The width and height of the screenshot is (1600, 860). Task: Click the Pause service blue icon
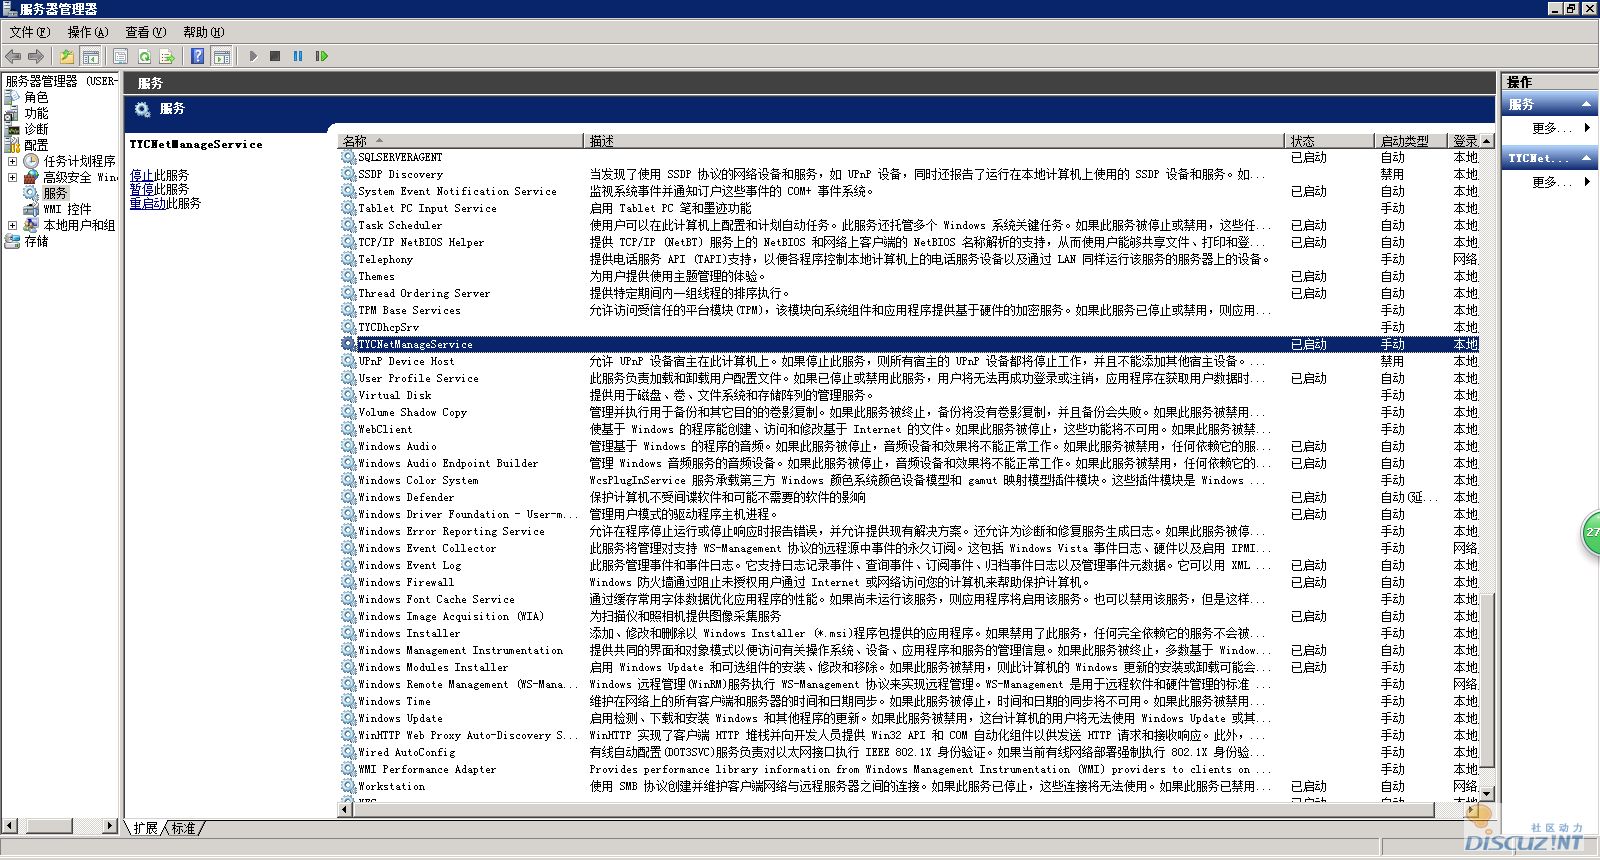(298, 56)
